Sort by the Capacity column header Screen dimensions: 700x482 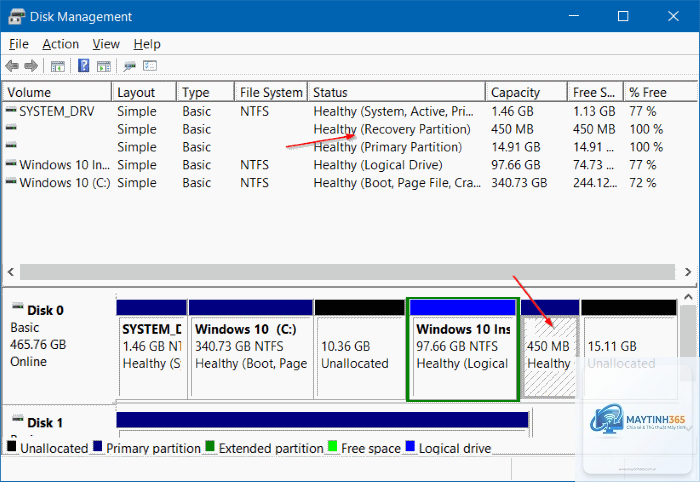click(x=527, y=92)
